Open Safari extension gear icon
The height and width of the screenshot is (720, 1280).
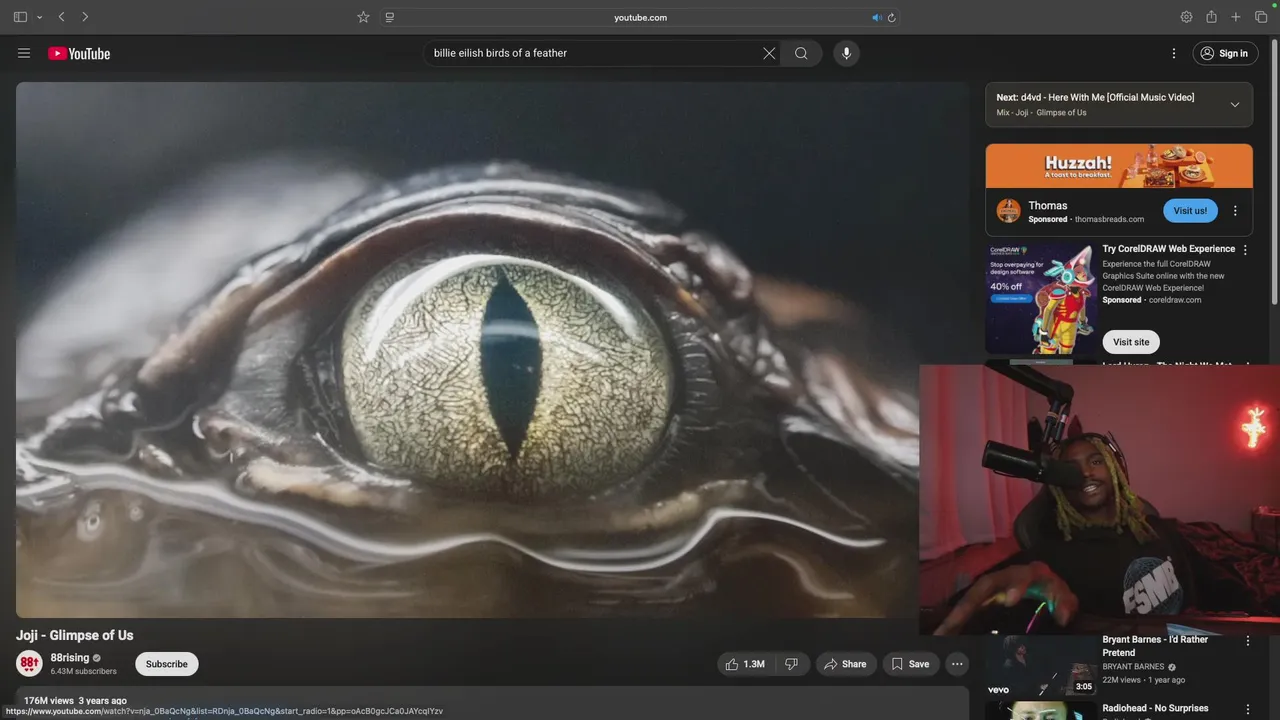tap(1186, 17)
